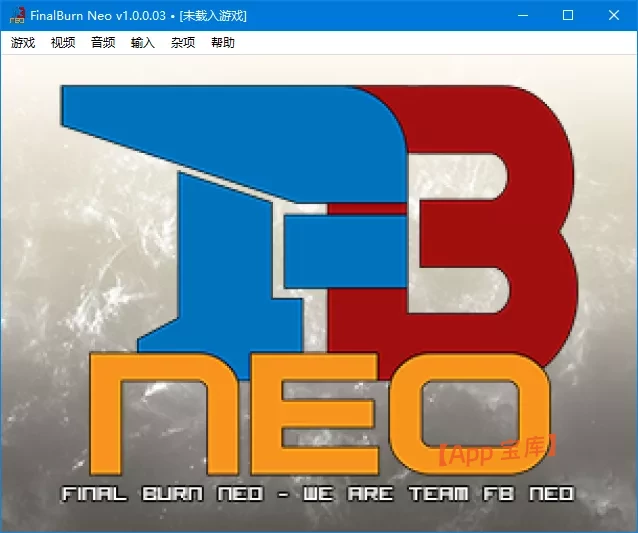This screenshot has width=638, height=533.
Task: Close the FinalBurn Neo window
Action: [614, 15]
